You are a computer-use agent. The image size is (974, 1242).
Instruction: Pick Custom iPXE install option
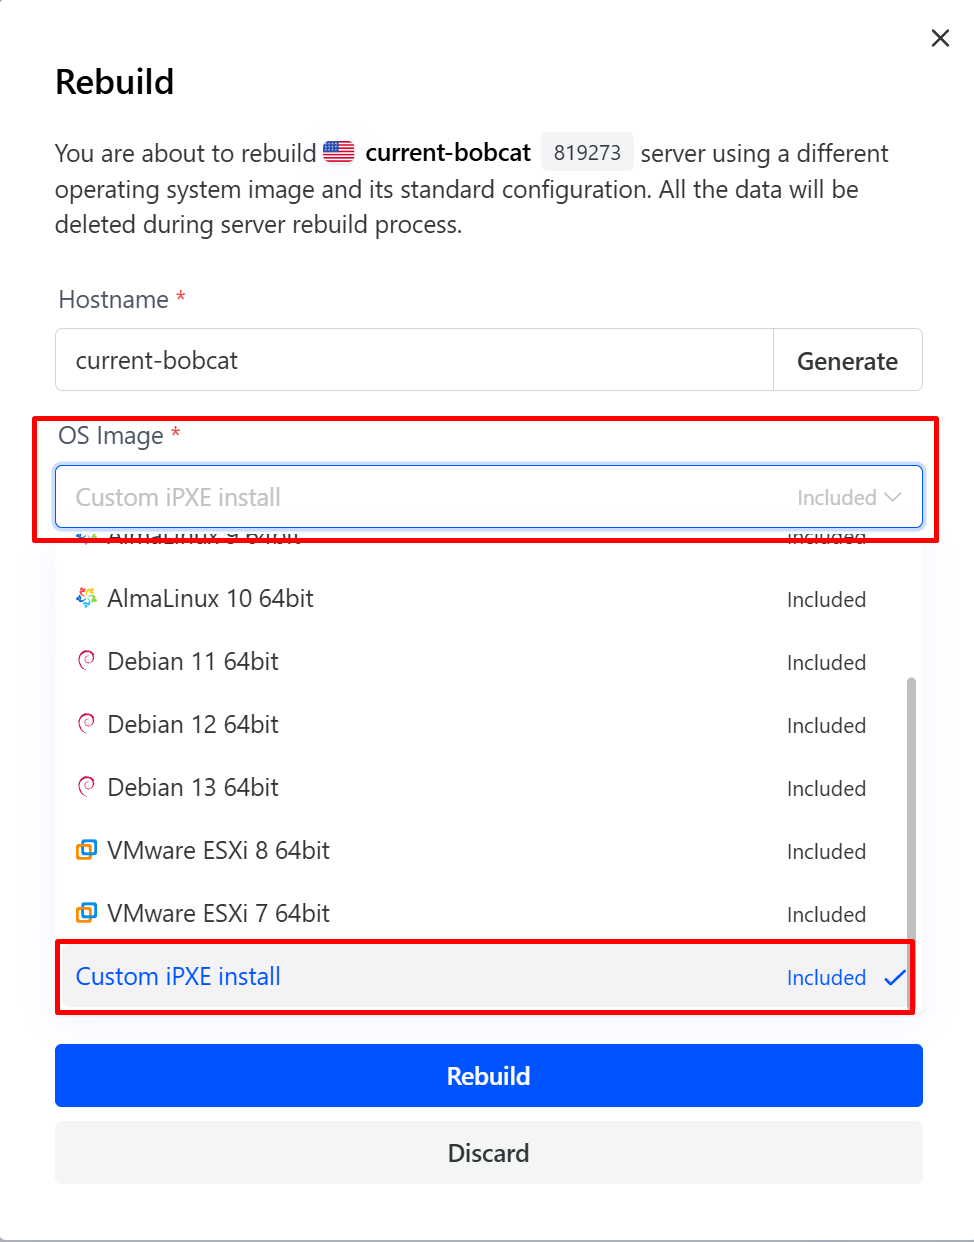tap(178, 977)
